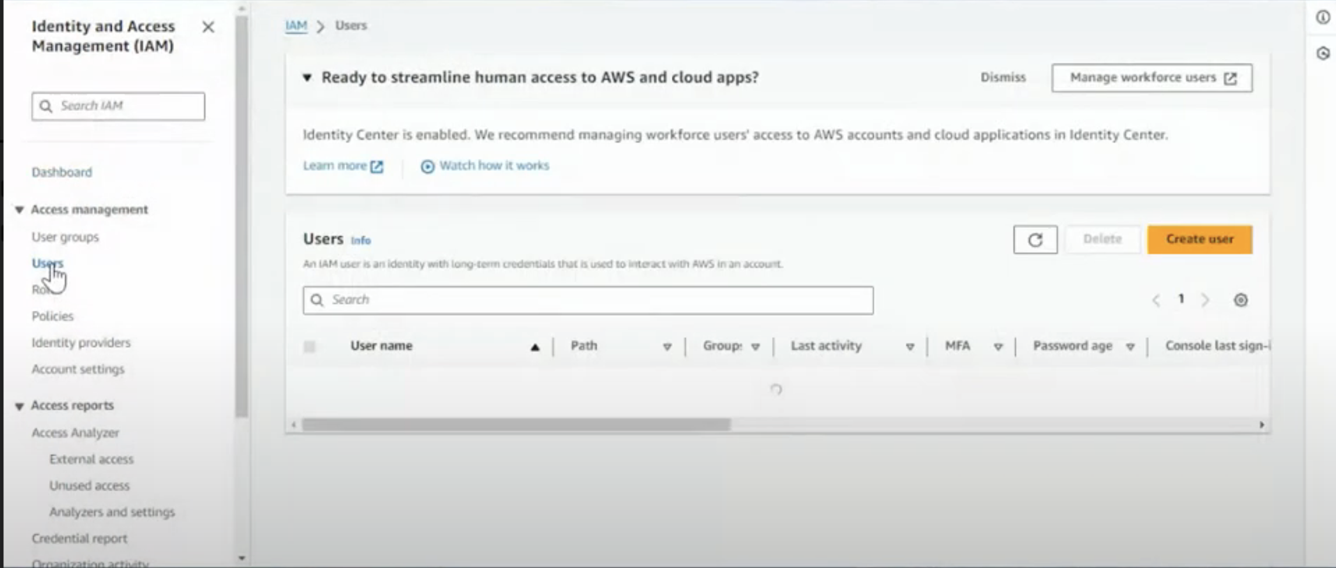This screenshot has height=568, width=1336.
Task: Click the table horizontal scrollbar
Action: click(516, 425)
